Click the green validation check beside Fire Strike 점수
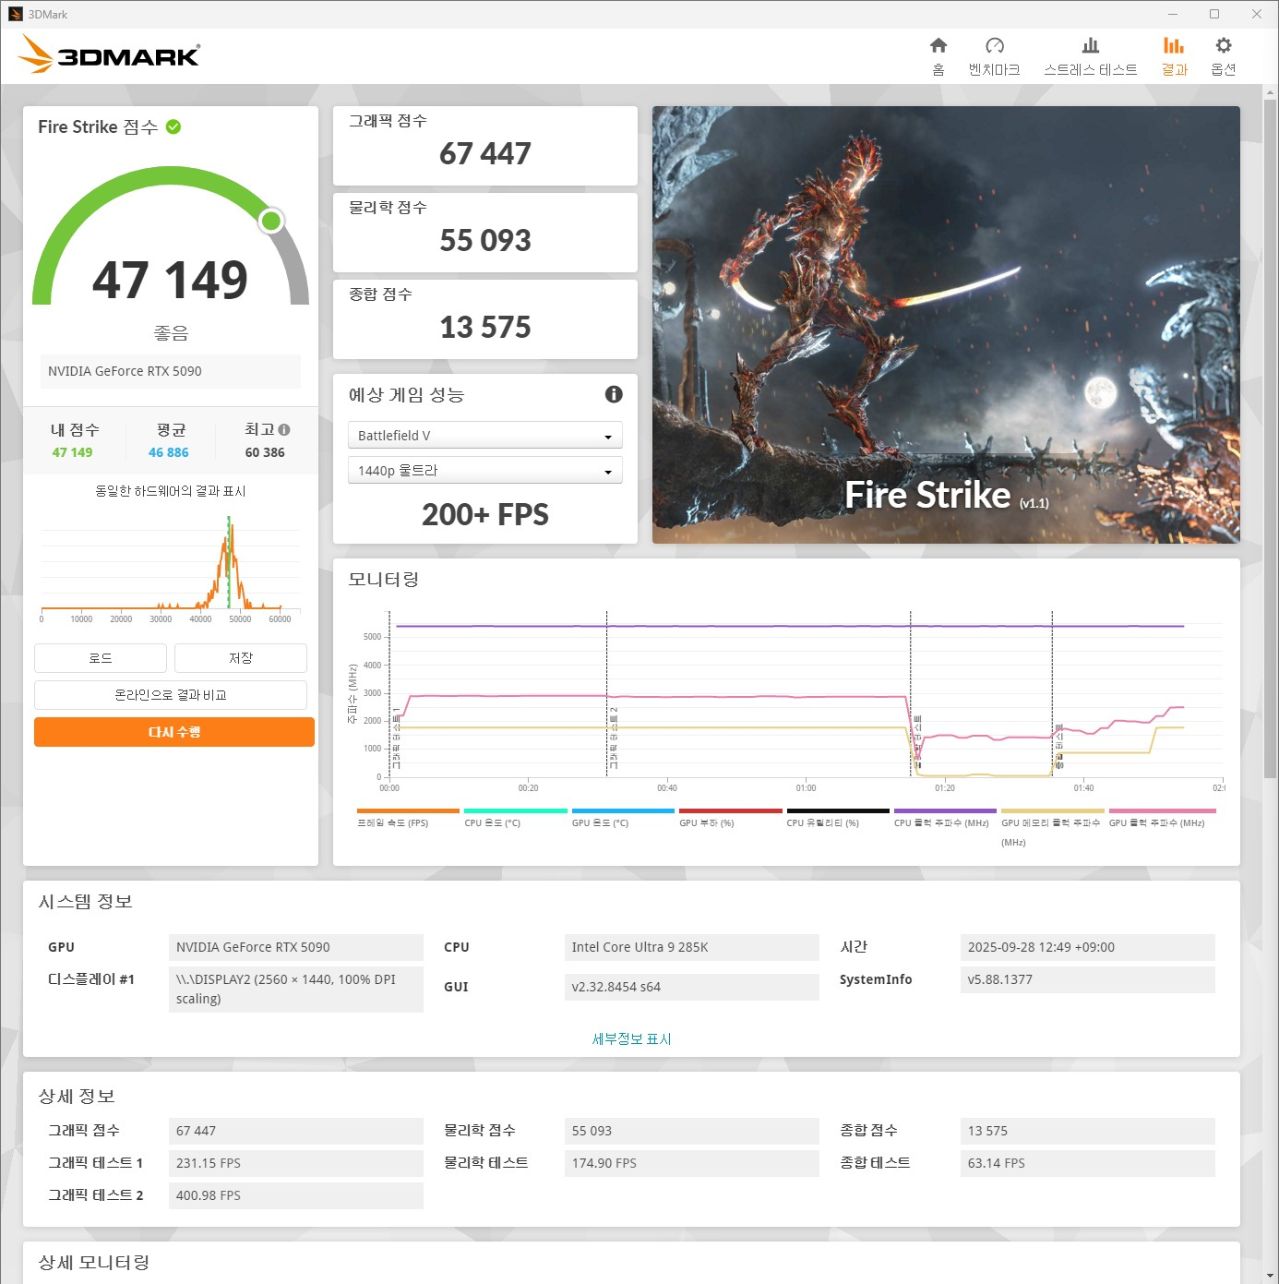Screen dimensions: 1279x1284 [x=173, y=127]
